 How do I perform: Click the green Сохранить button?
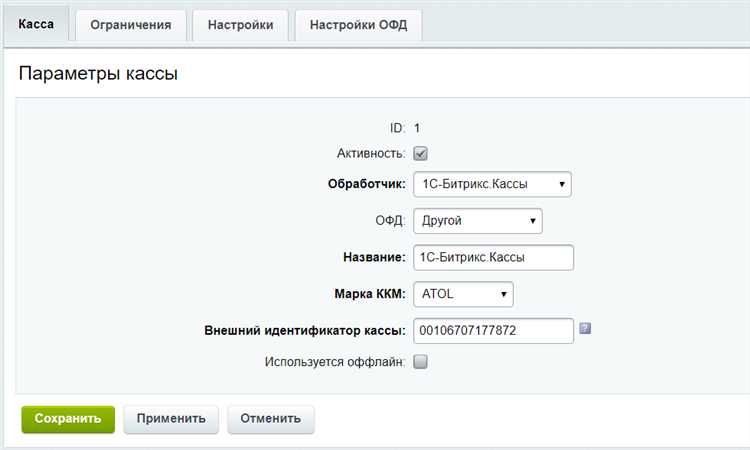click(x=68, y=419)
